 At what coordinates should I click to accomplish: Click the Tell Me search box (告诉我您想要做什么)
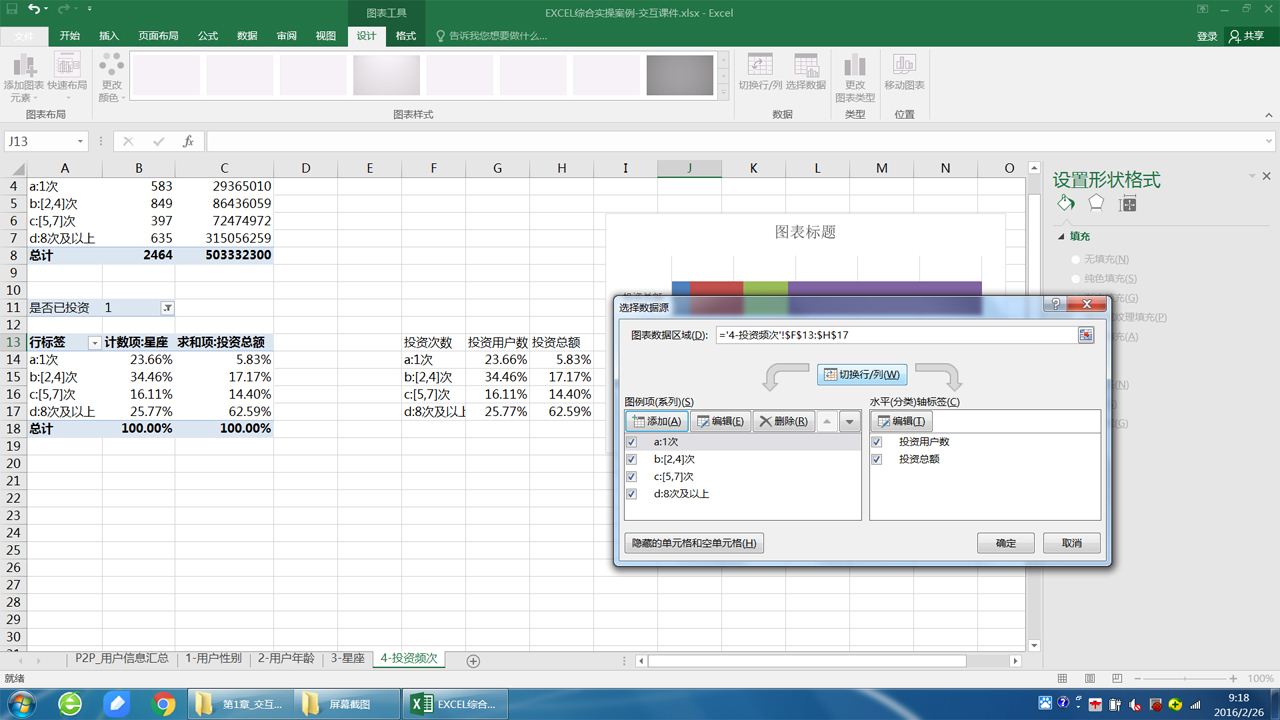[x=491, y=35]
